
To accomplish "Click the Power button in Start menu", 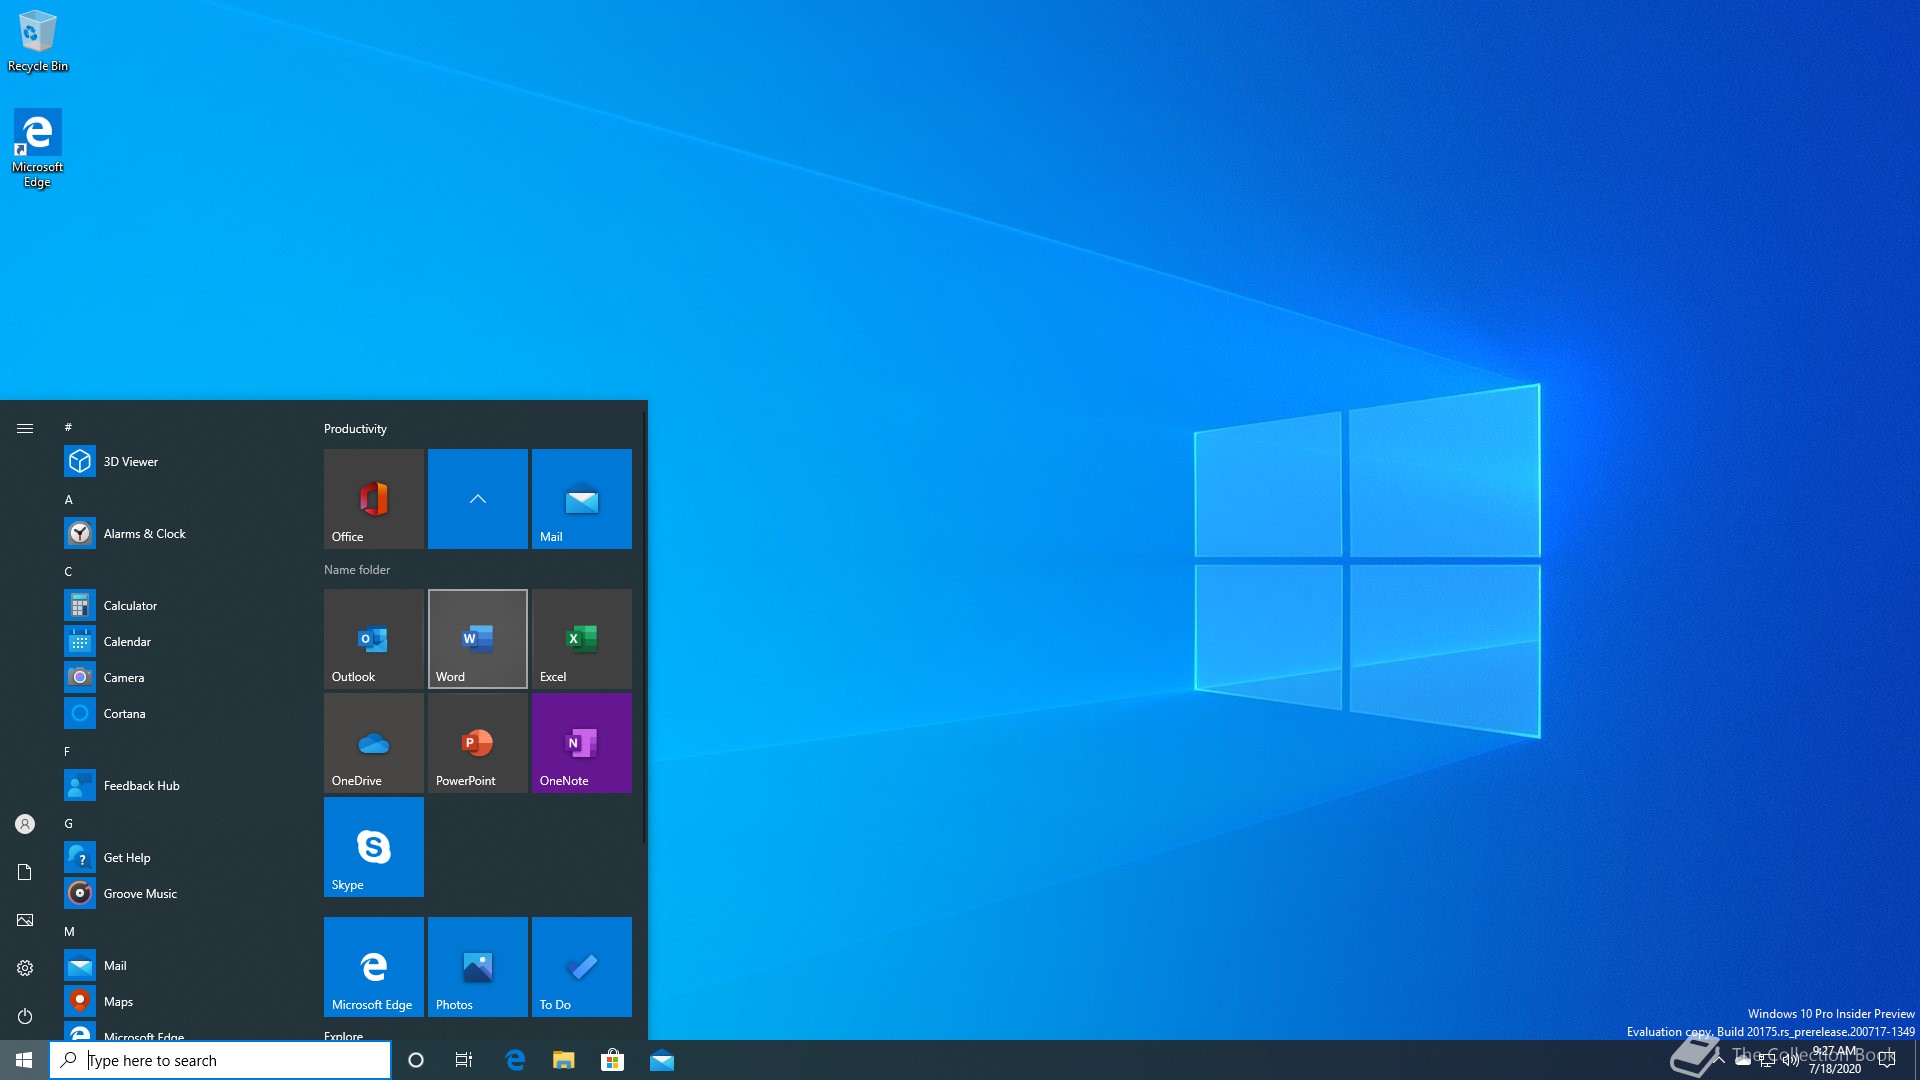I will pos(25,1016).
